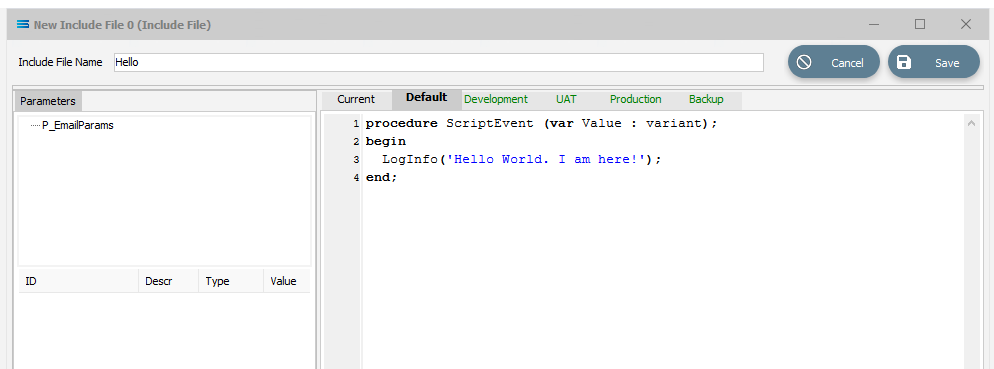Switch to the Production tab

[635, 100]
